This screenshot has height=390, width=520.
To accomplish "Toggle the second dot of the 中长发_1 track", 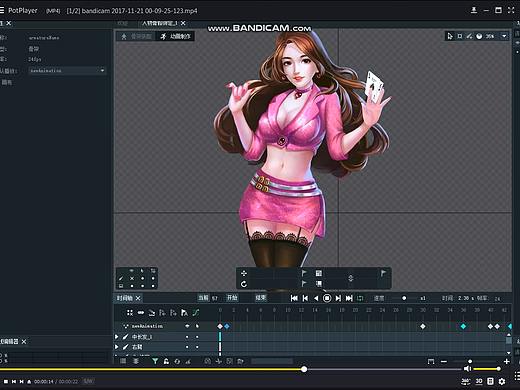I will click(197, 337).
